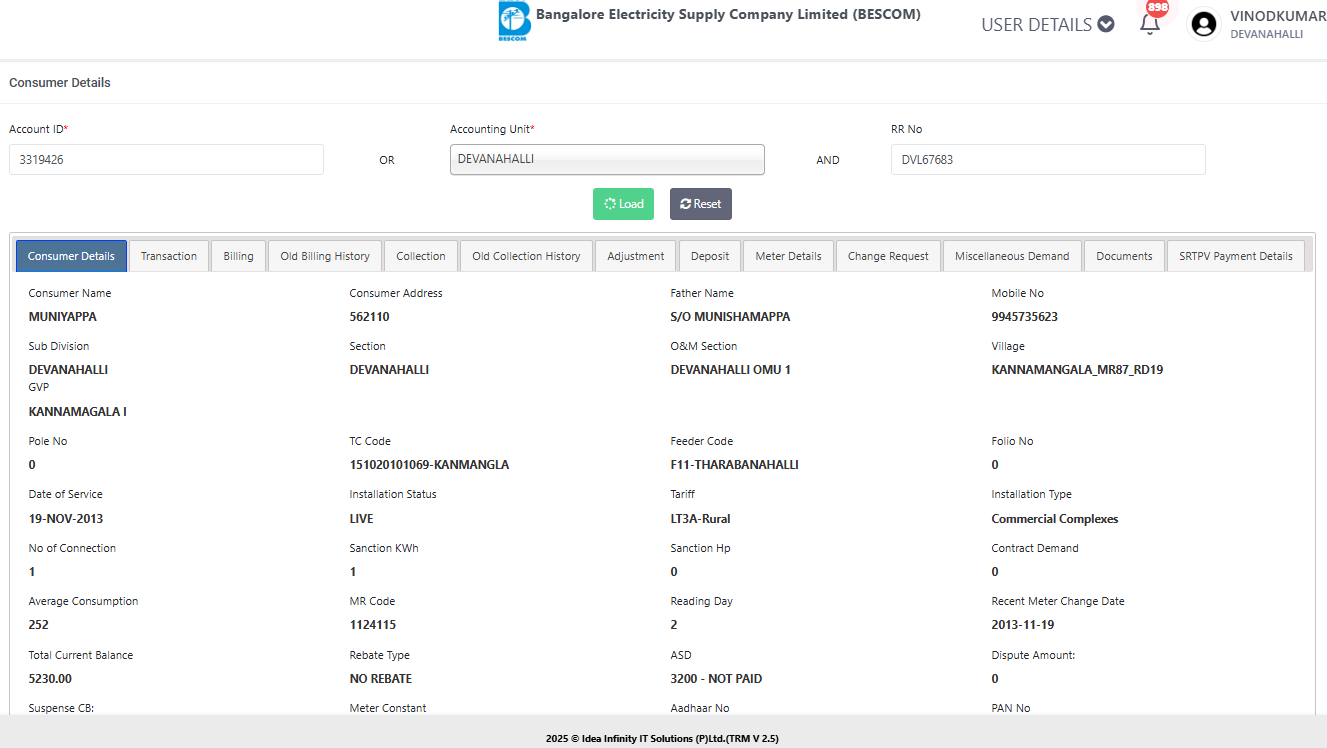
Task: Open the SRTPV Payment Details tab
Action: pyautogui.click(x=1235, y=256)
